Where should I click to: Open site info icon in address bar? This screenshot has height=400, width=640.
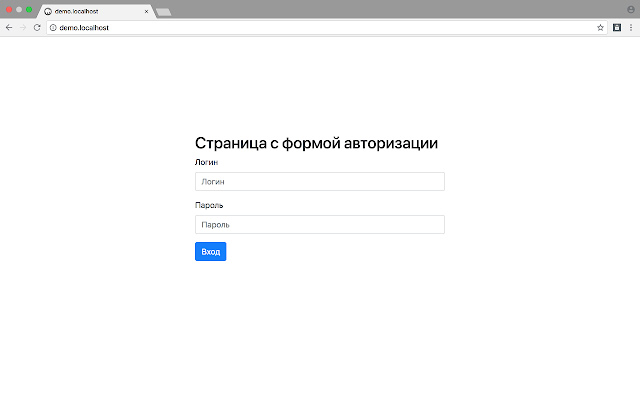pyautogui.click(x=53, y=28)
